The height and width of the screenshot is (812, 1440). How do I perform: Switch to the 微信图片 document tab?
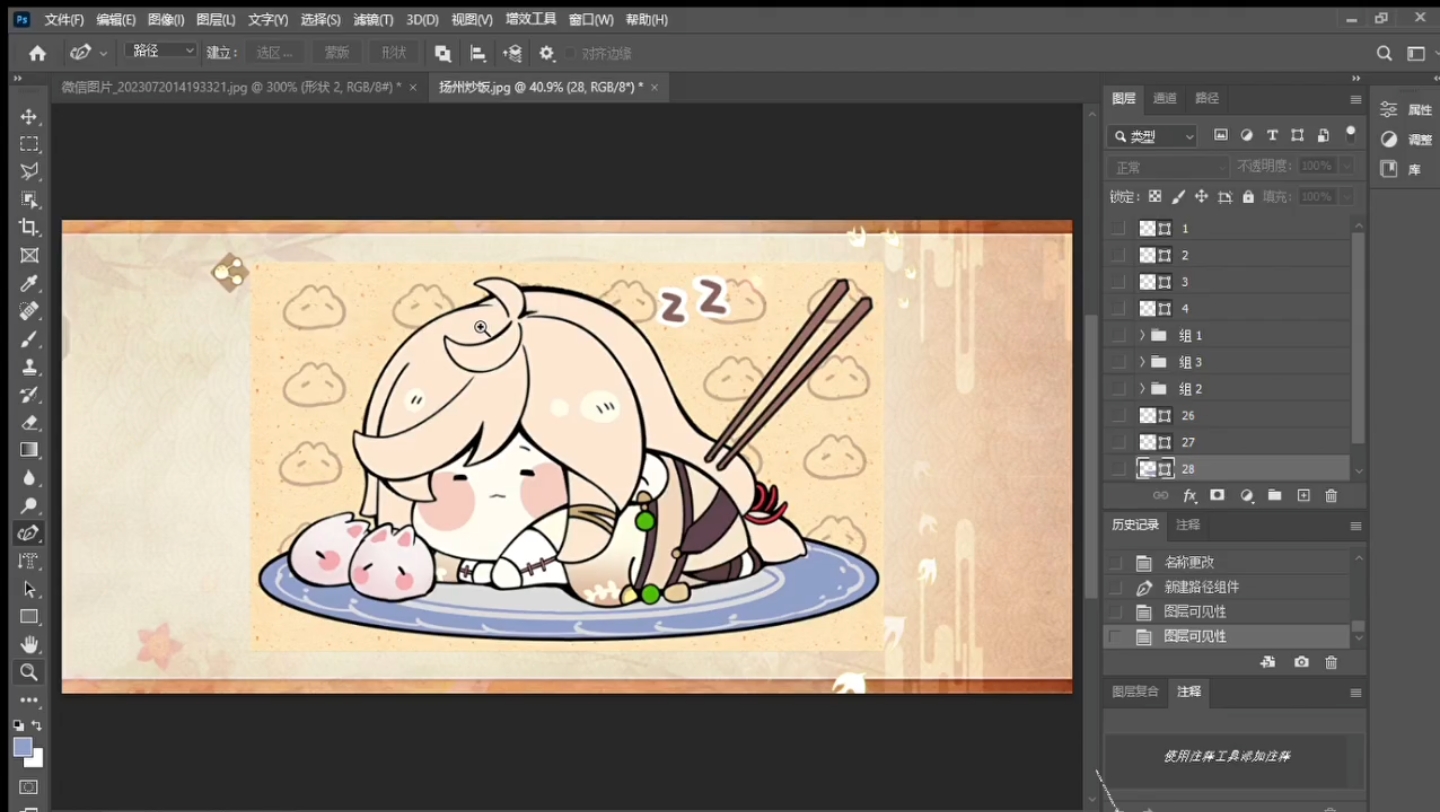pos(231,88)
